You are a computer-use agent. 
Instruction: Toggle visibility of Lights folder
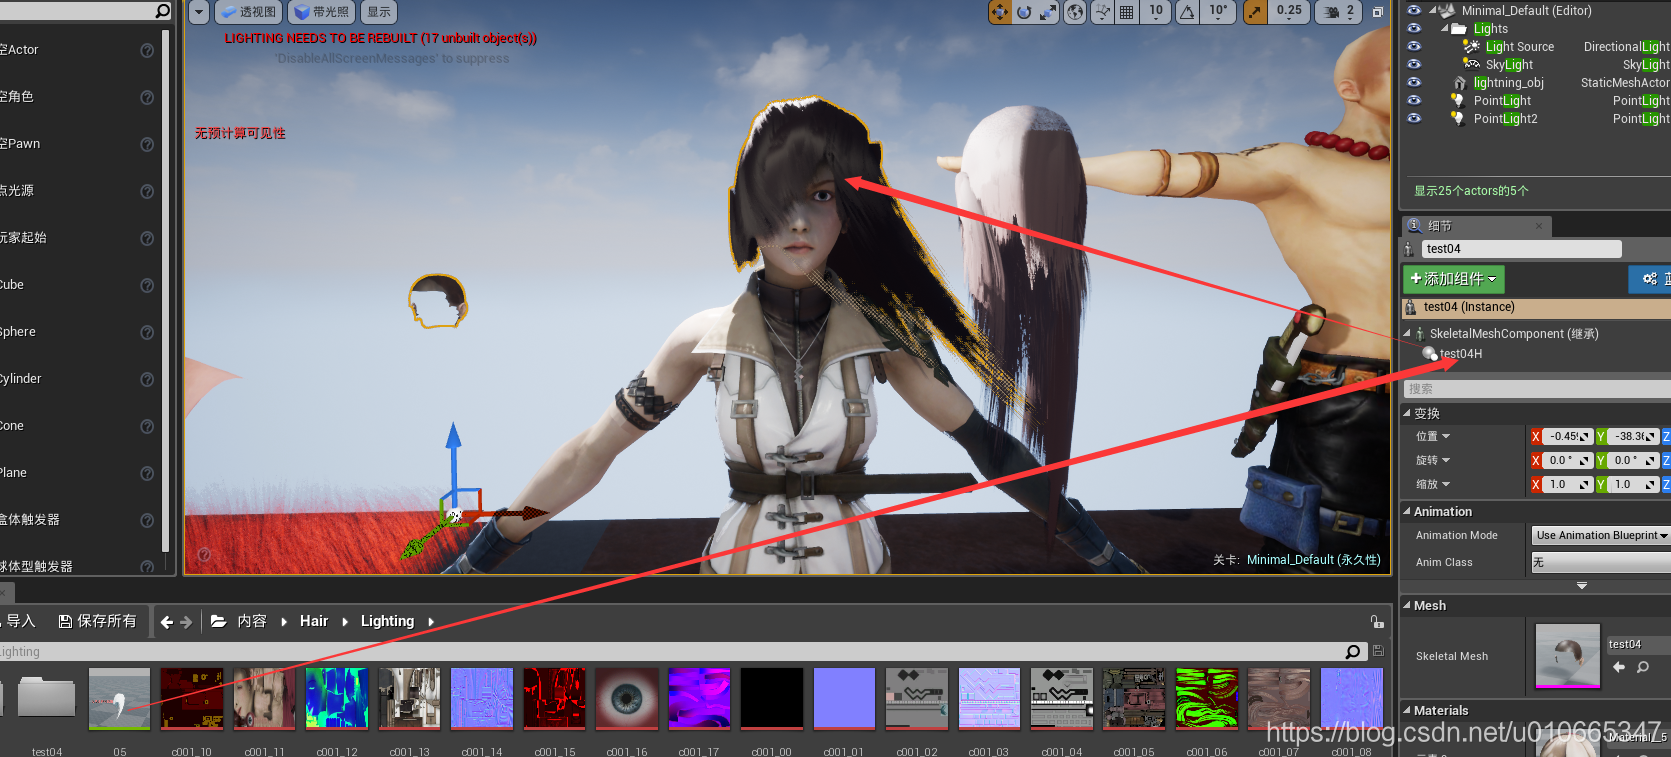point(1414,28)
